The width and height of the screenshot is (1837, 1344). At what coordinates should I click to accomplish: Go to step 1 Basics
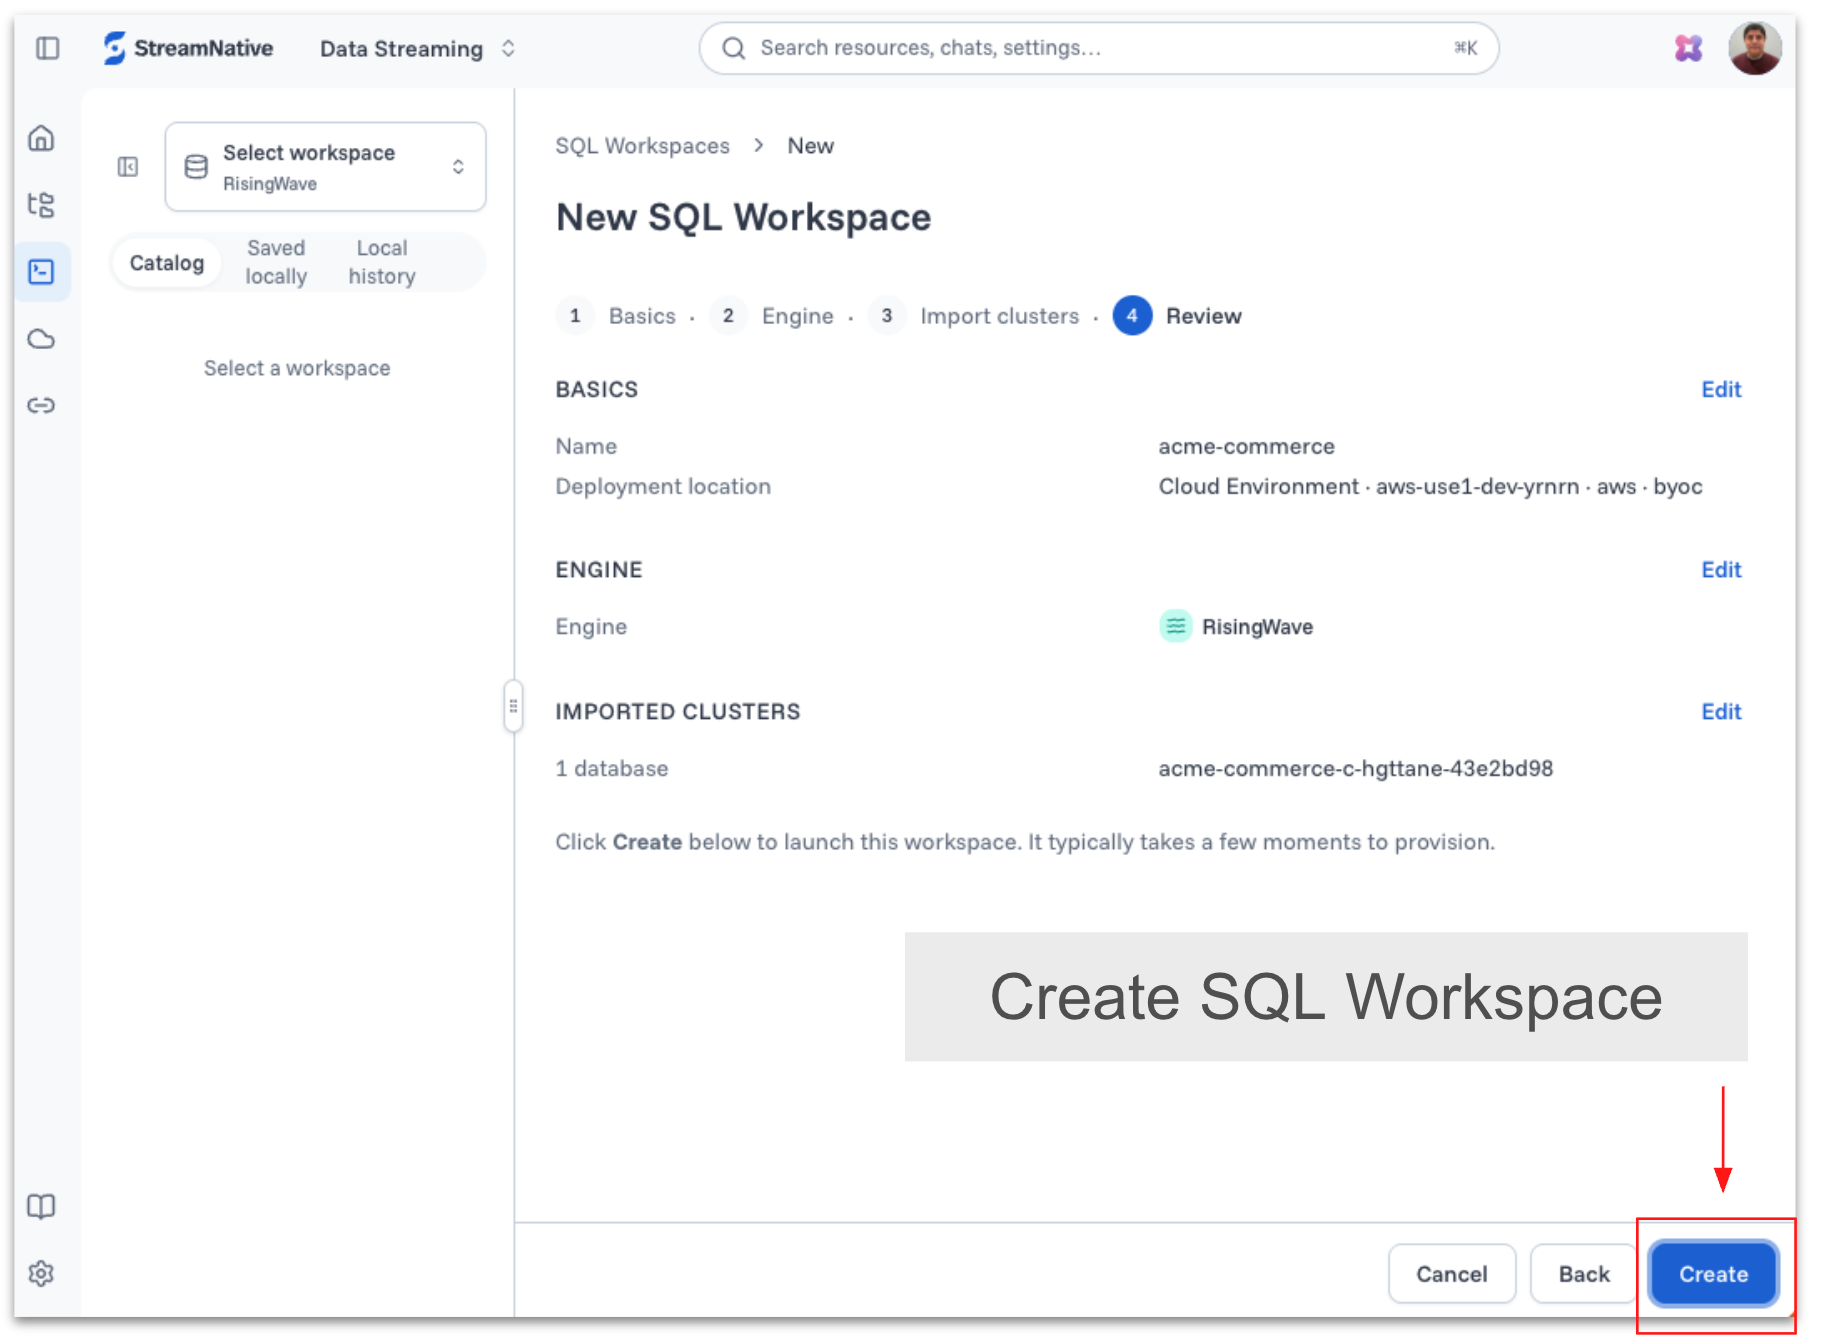point(616,316)
